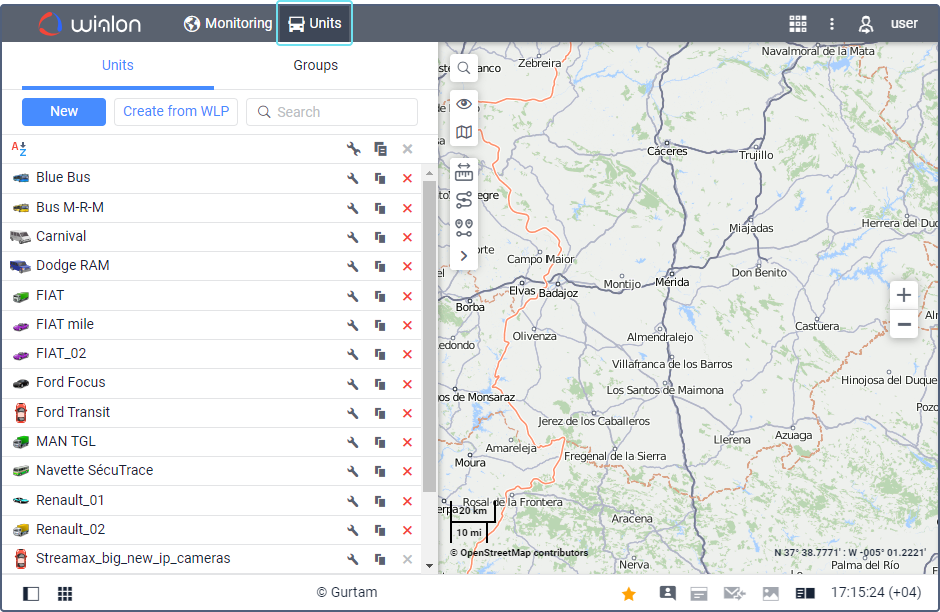940x612 pixels.
Task: Open the image gallery icon in bottom bar
Action: coord(770,593)
